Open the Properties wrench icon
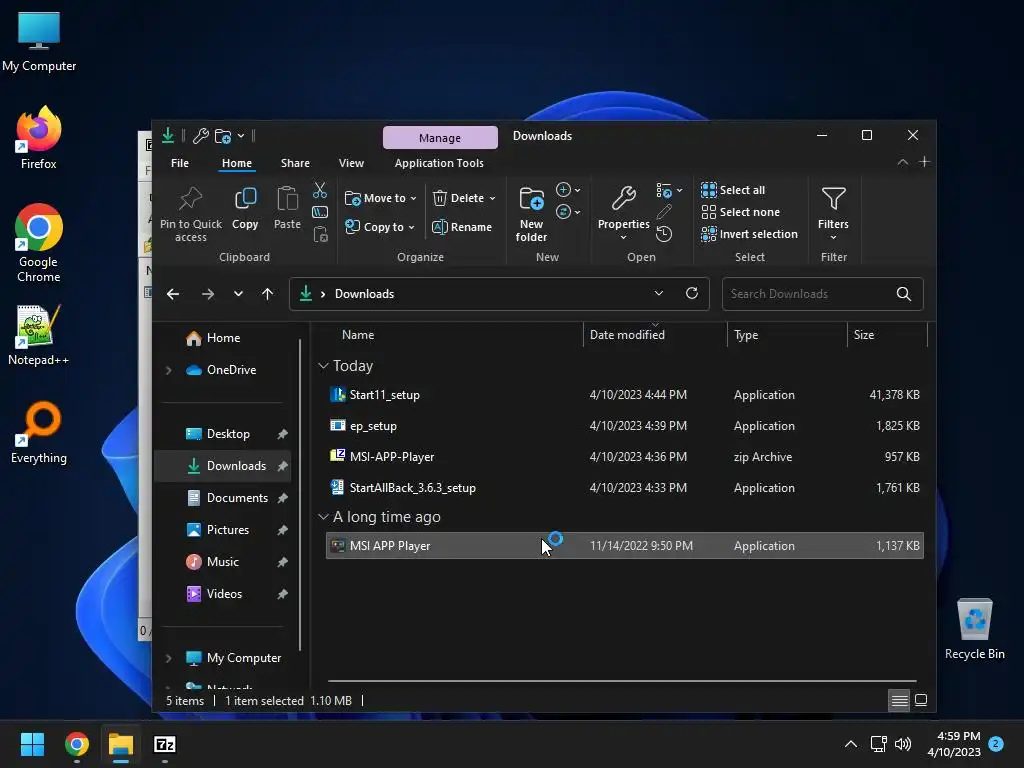Image resolution: width=1024 pixels, height=768 pixels. 624,199
